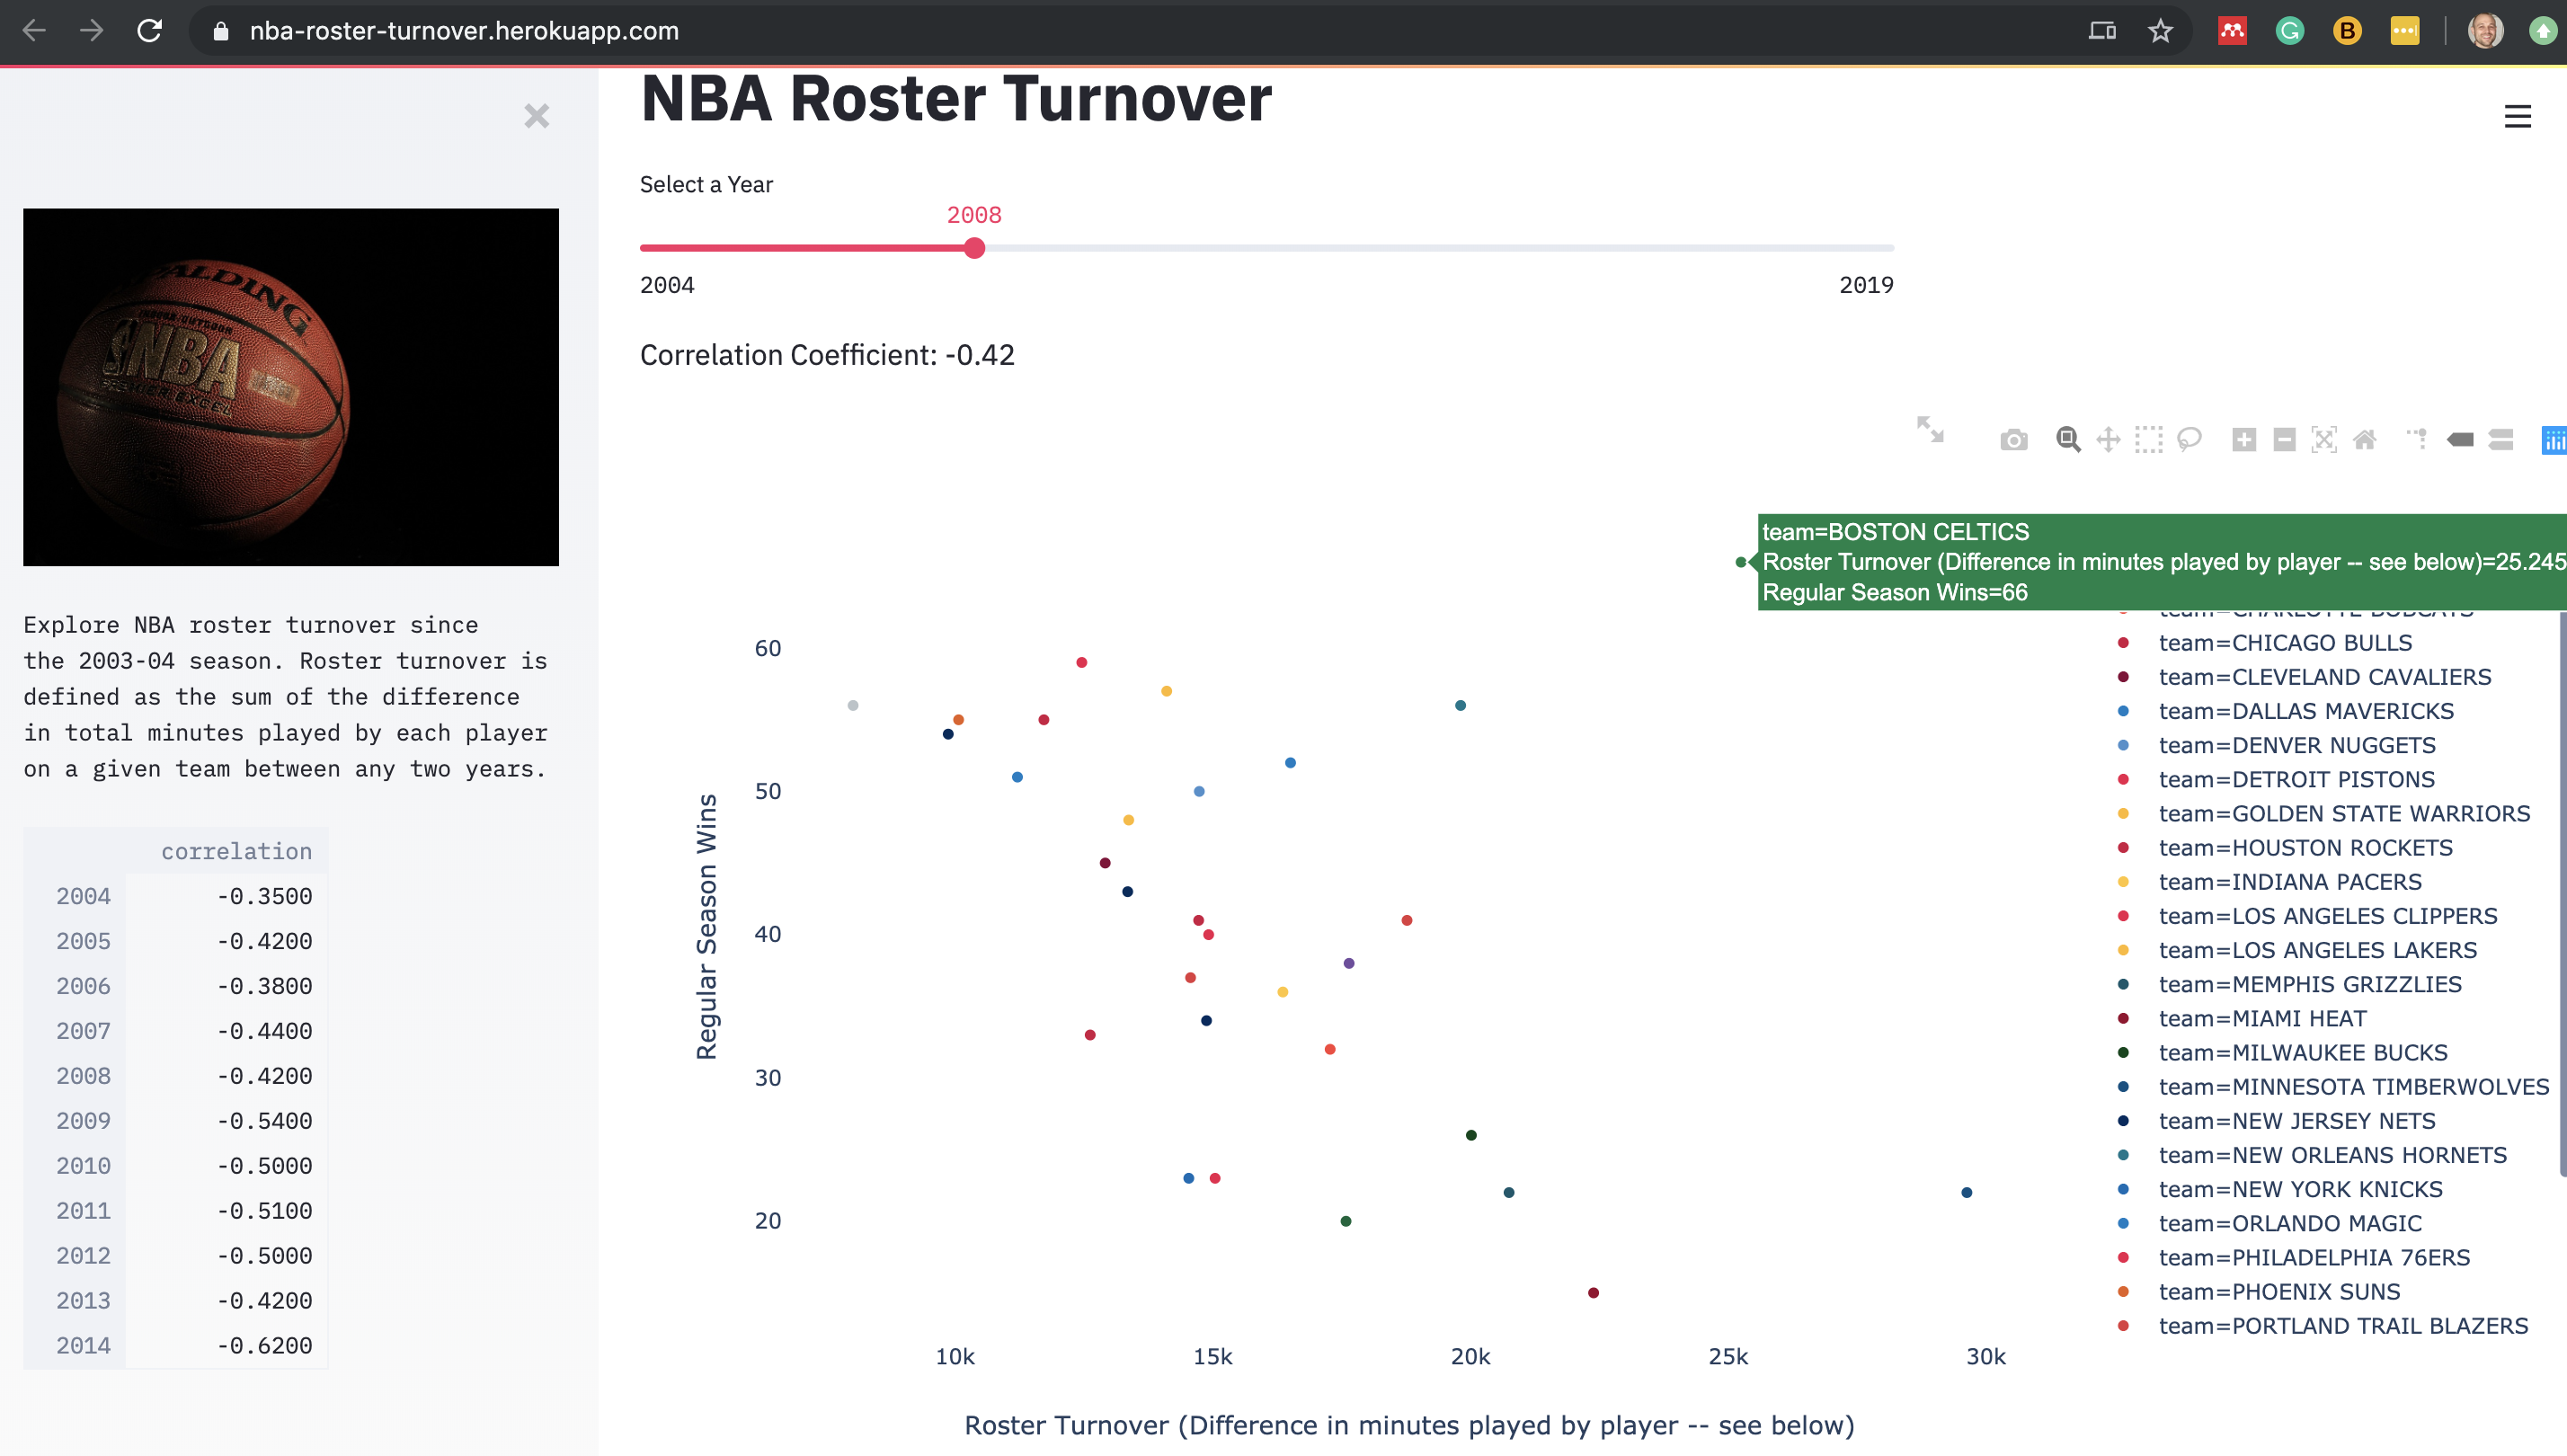
Task: Reset axes with home icon
Action: 2365,440
